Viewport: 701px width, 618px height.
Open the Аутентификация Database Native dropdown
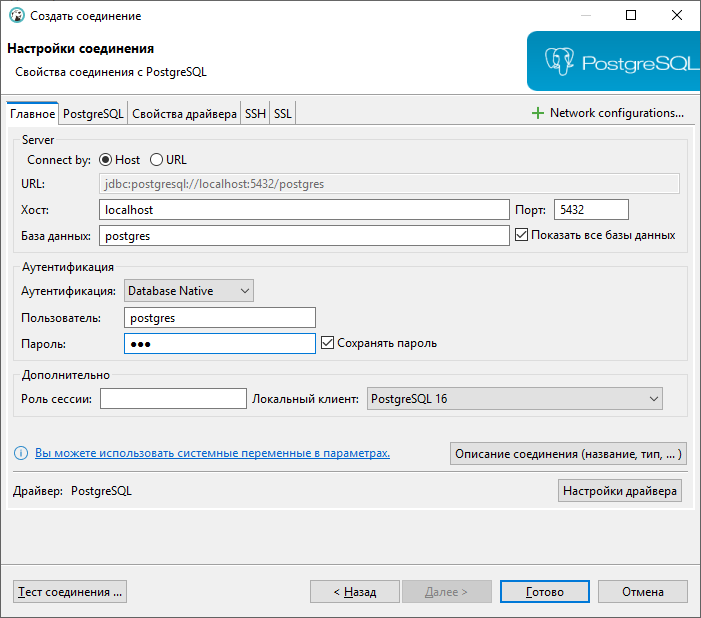[x=189, y=291]
